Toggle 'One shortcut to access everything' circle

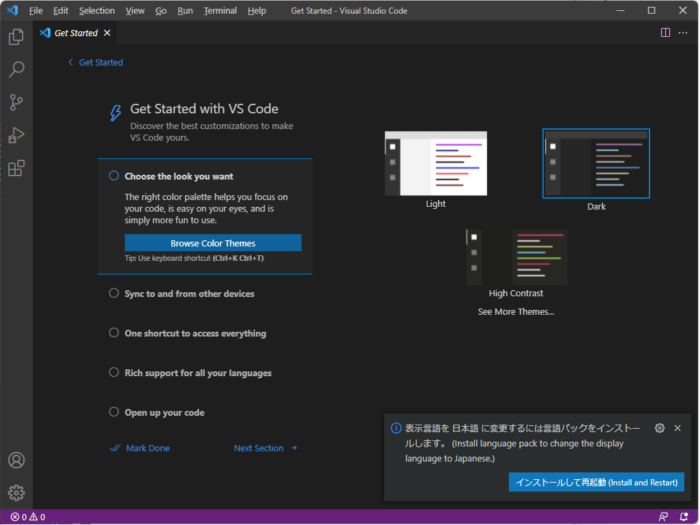pyautogui.click(x=114, y=333)
